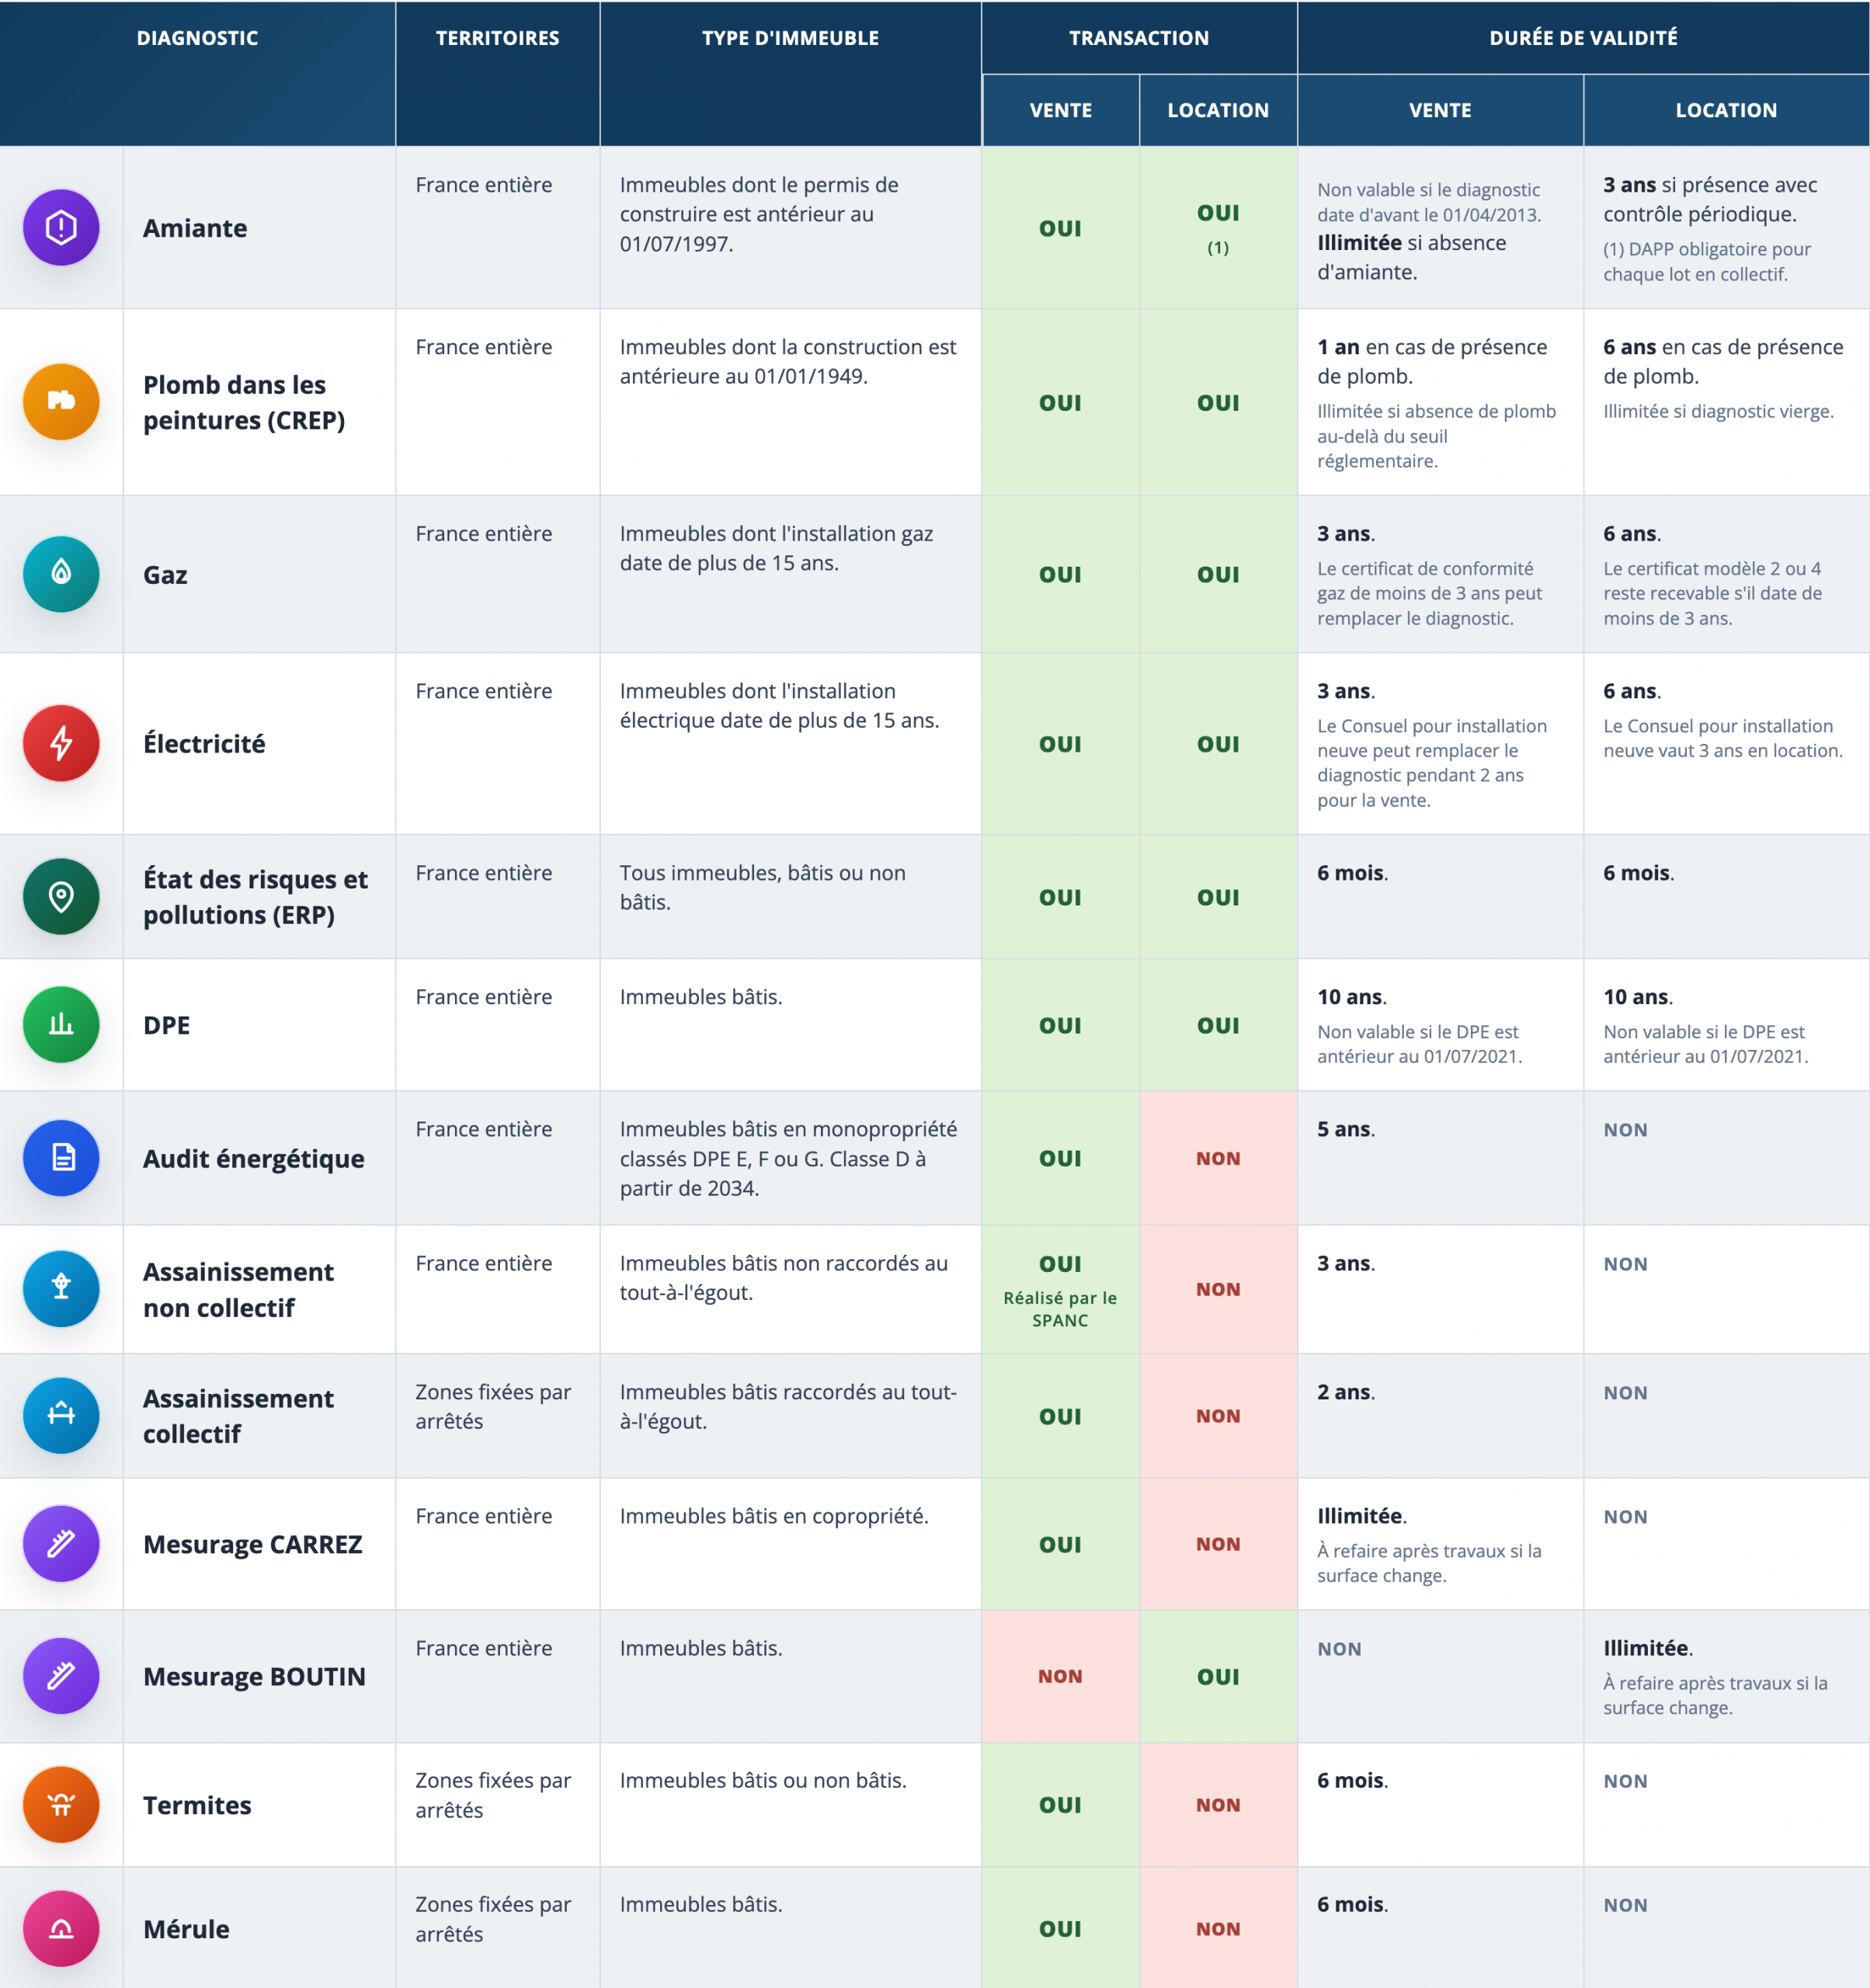
Task: Click the DIAGNOSTIC column header
Action: pyautogui.click(x=197, y=38)
